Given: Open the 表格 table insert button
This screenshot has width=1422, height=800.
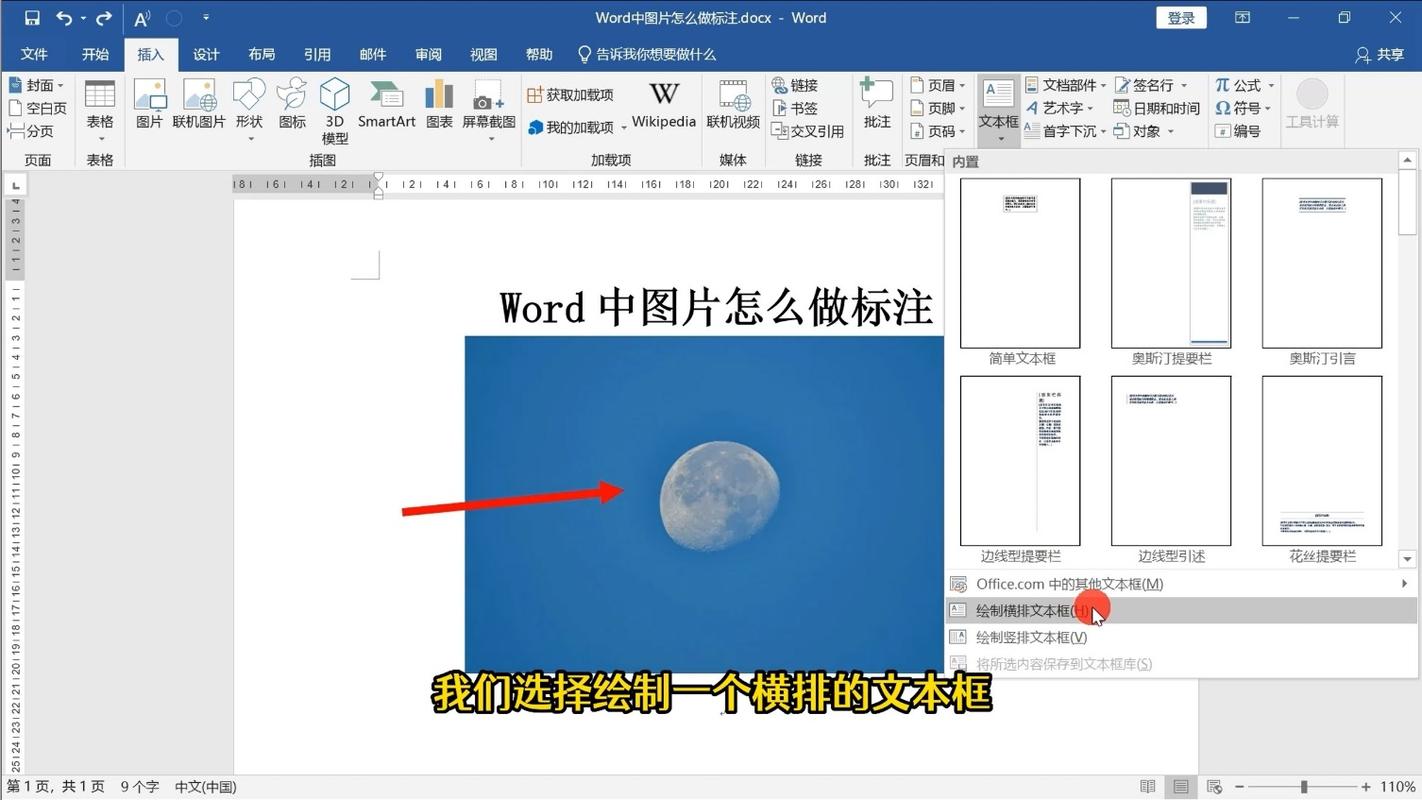Looking at the screenshot, I should 100,110.
